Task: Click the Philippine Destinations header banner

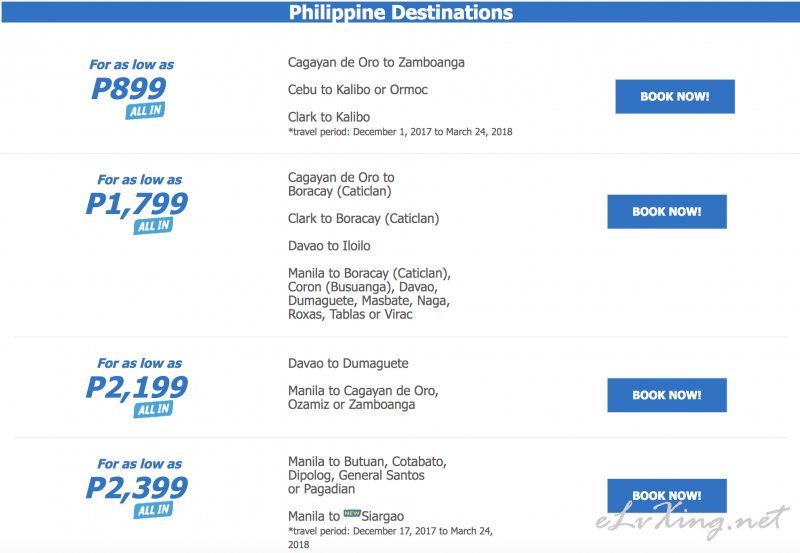Action: click(401, 12)
